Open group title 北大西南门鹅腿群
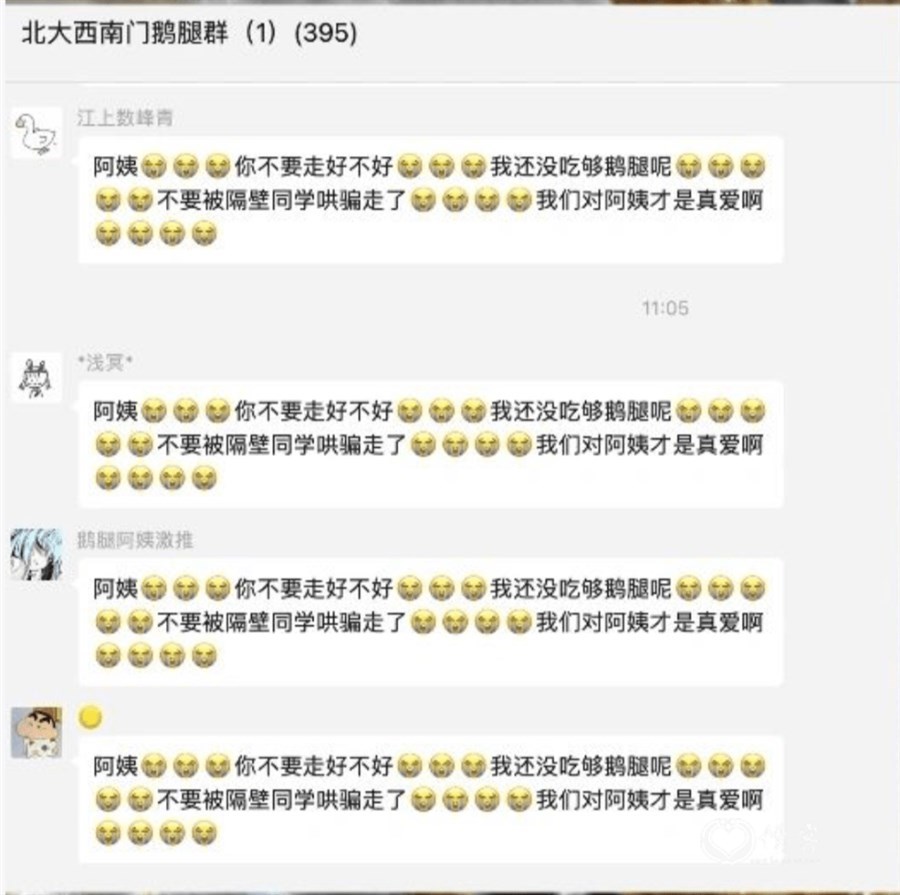Screen dimensions: 900x895 [x=125, y=32]
